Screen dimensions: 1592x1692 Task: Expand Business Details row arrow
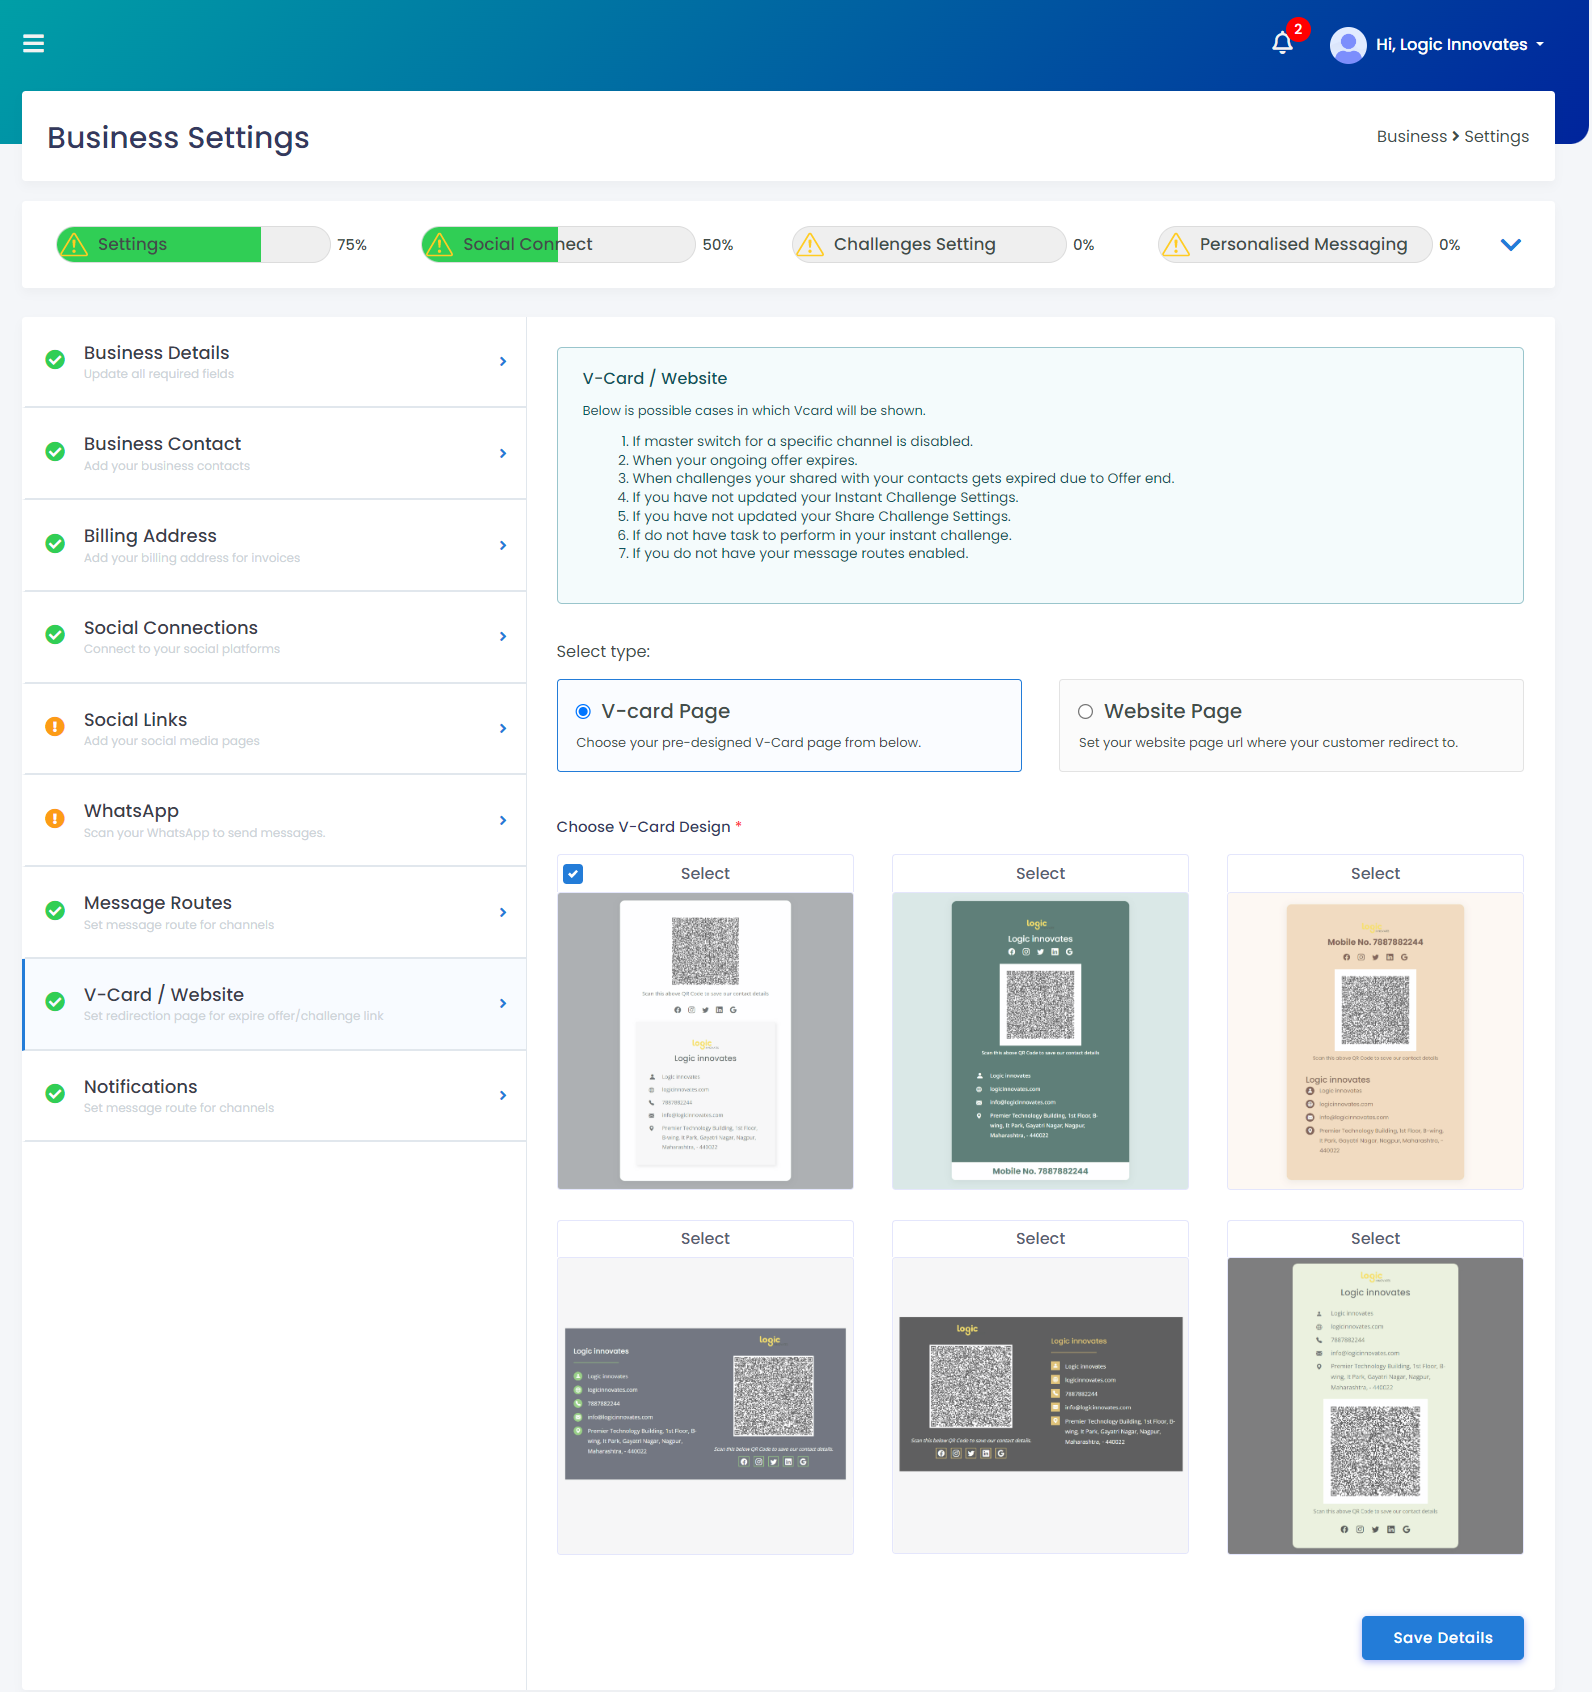[503, 362]
